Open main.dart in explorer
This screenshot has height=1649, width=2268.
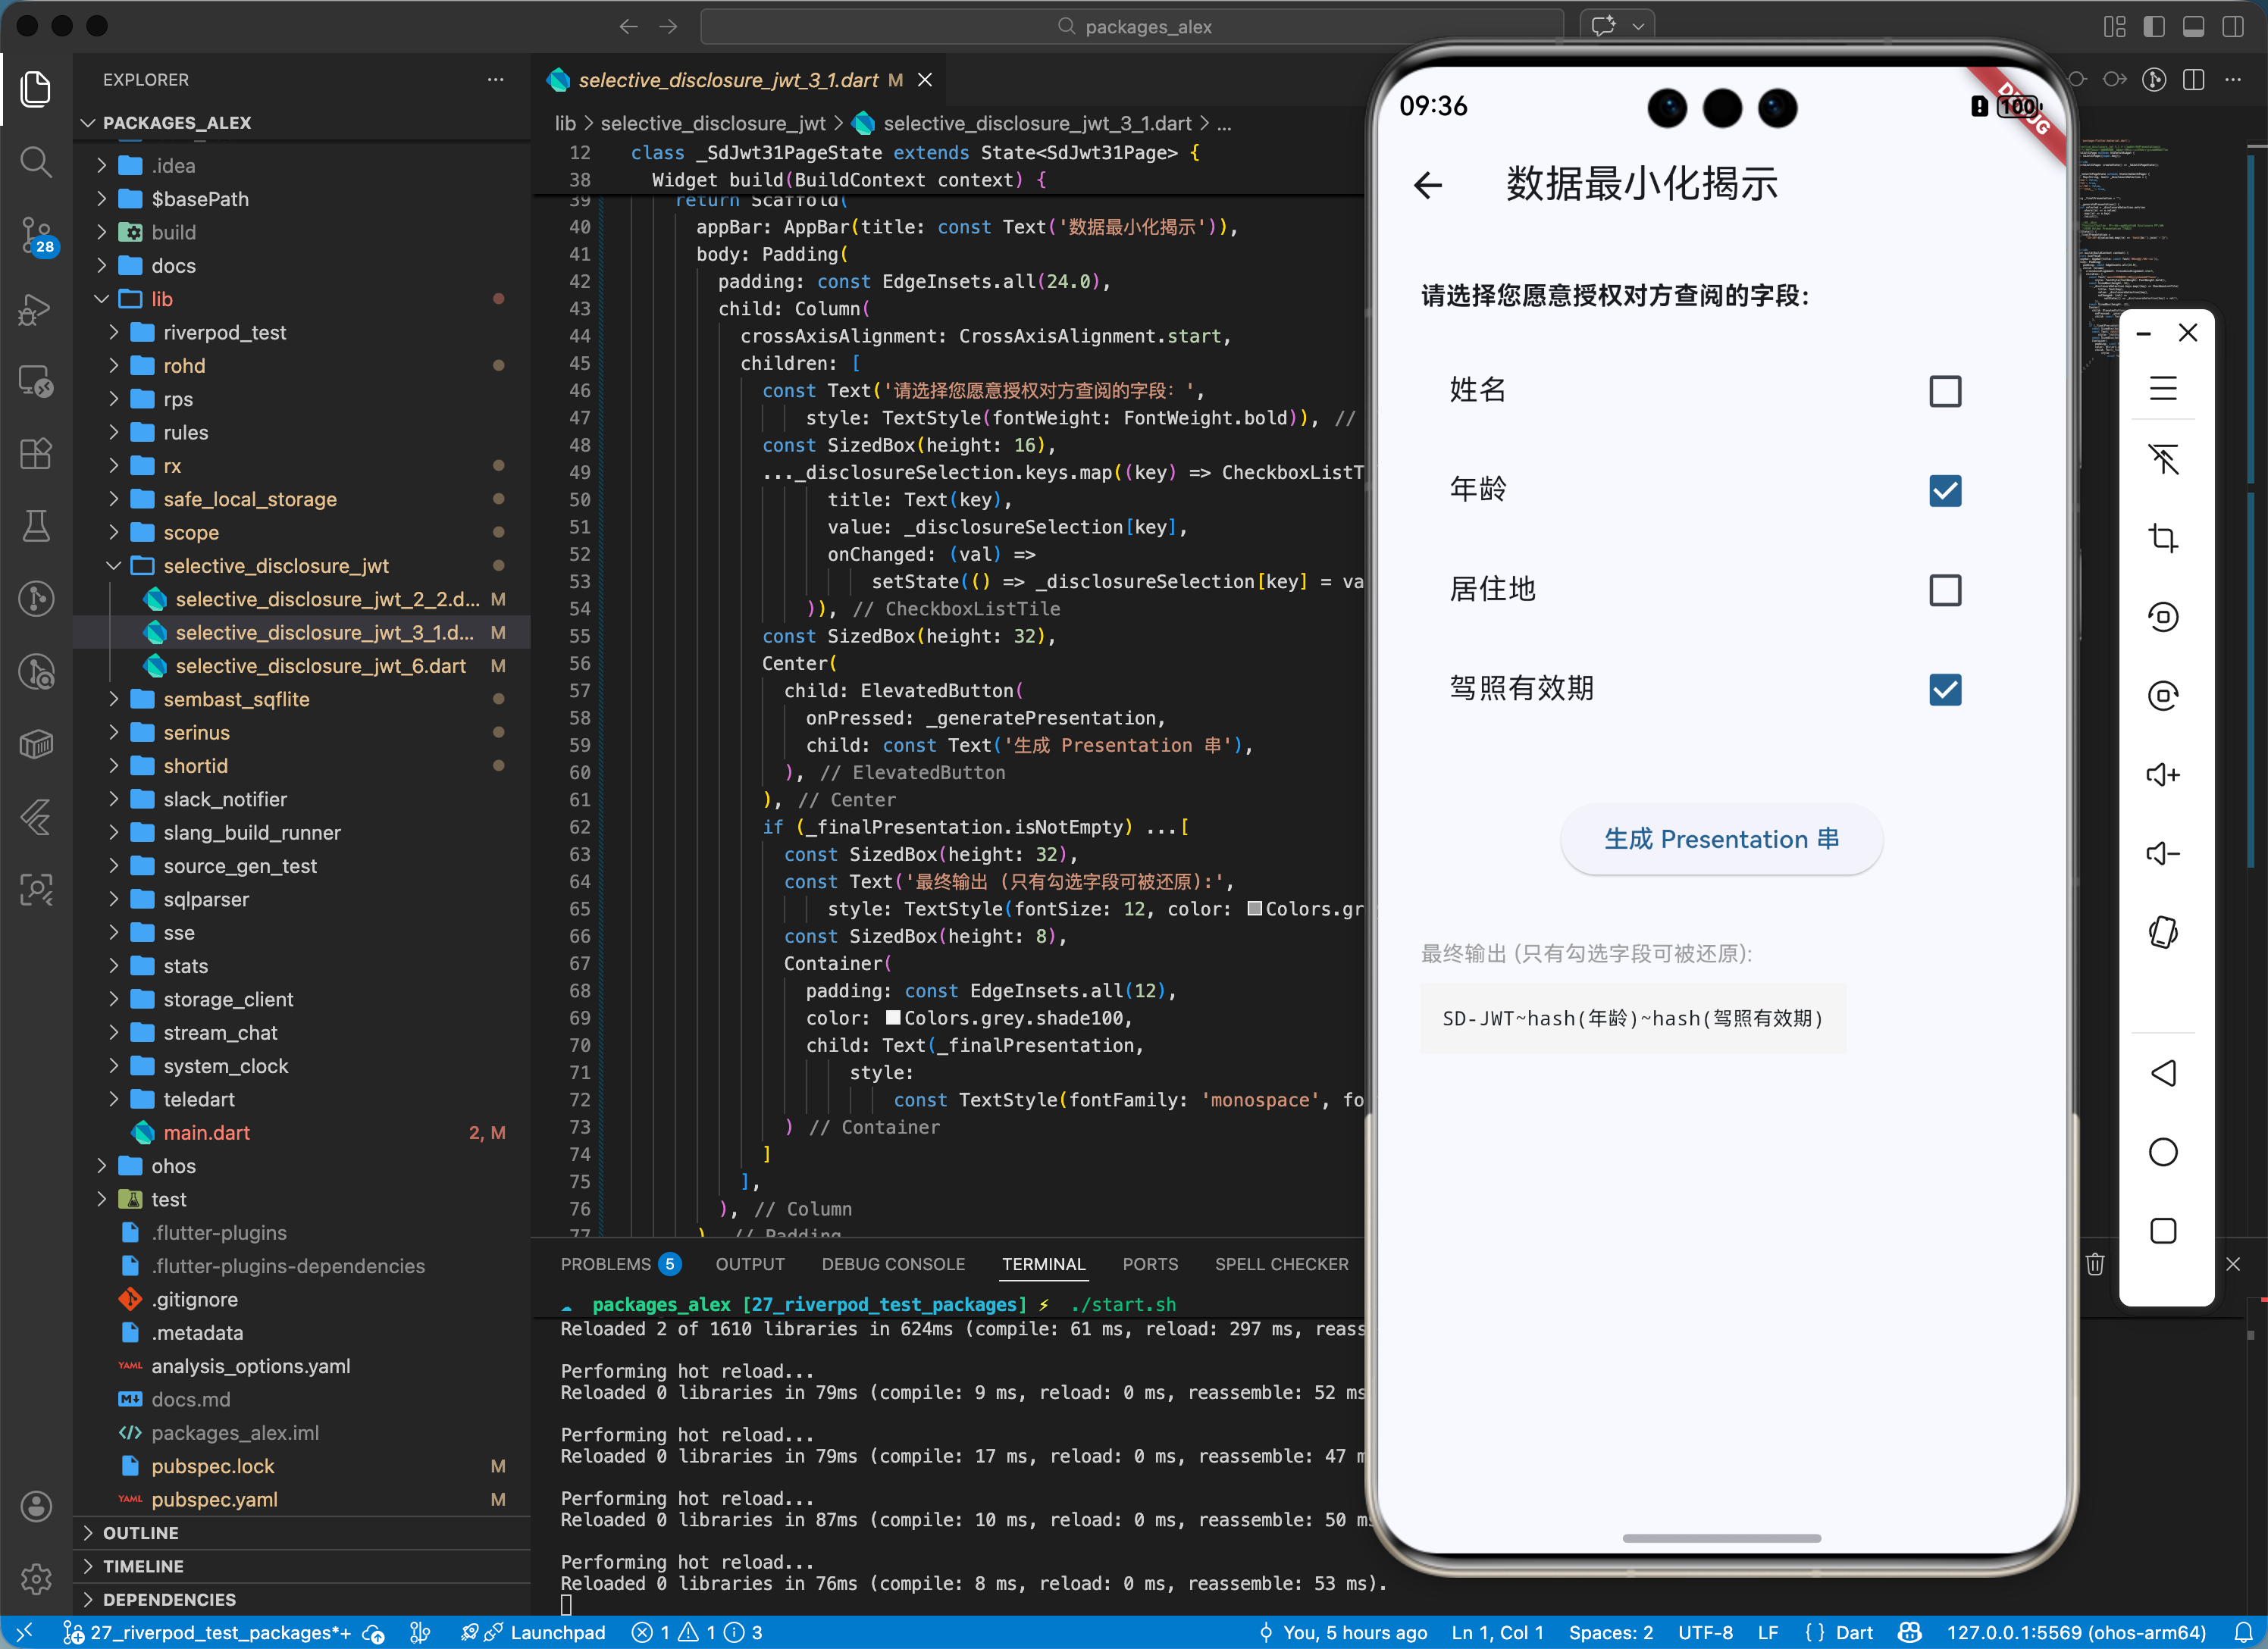point(206,1133)
